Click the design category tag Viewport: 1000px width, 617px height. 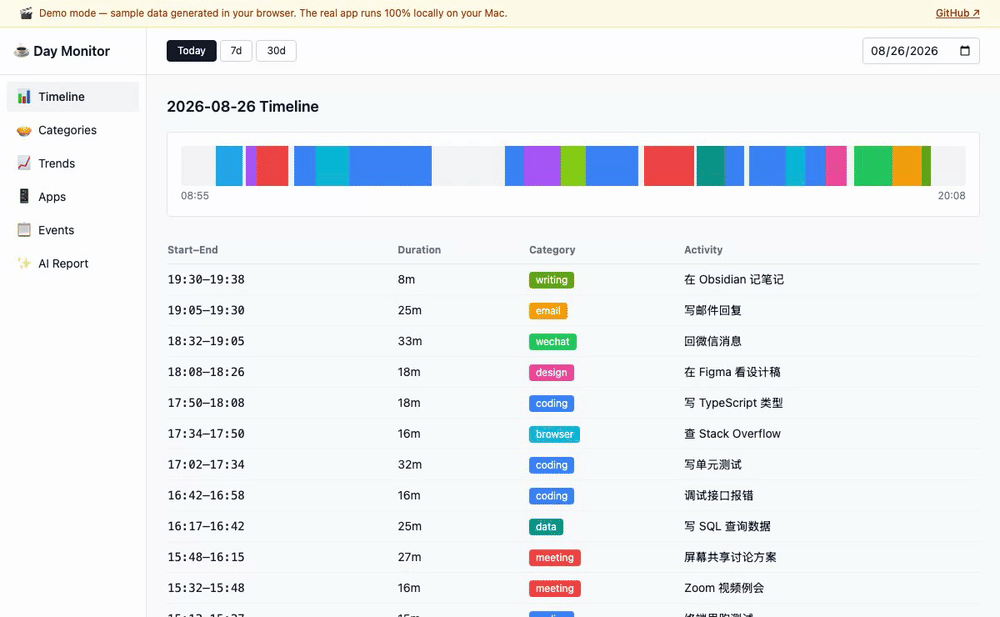(552, 373)
